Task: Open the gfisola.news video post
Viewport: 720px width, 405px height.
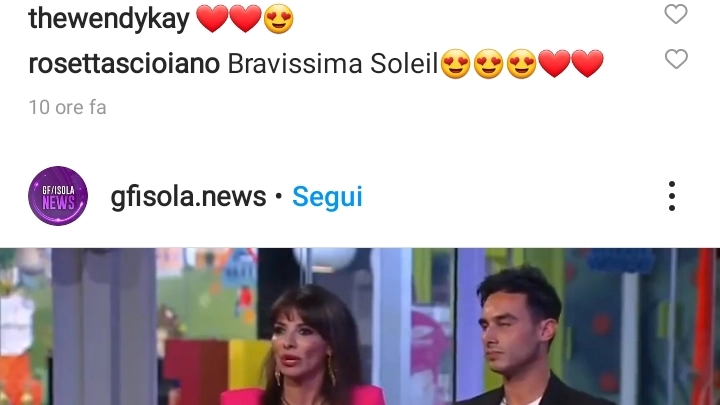Action: [x=360, y=326]
